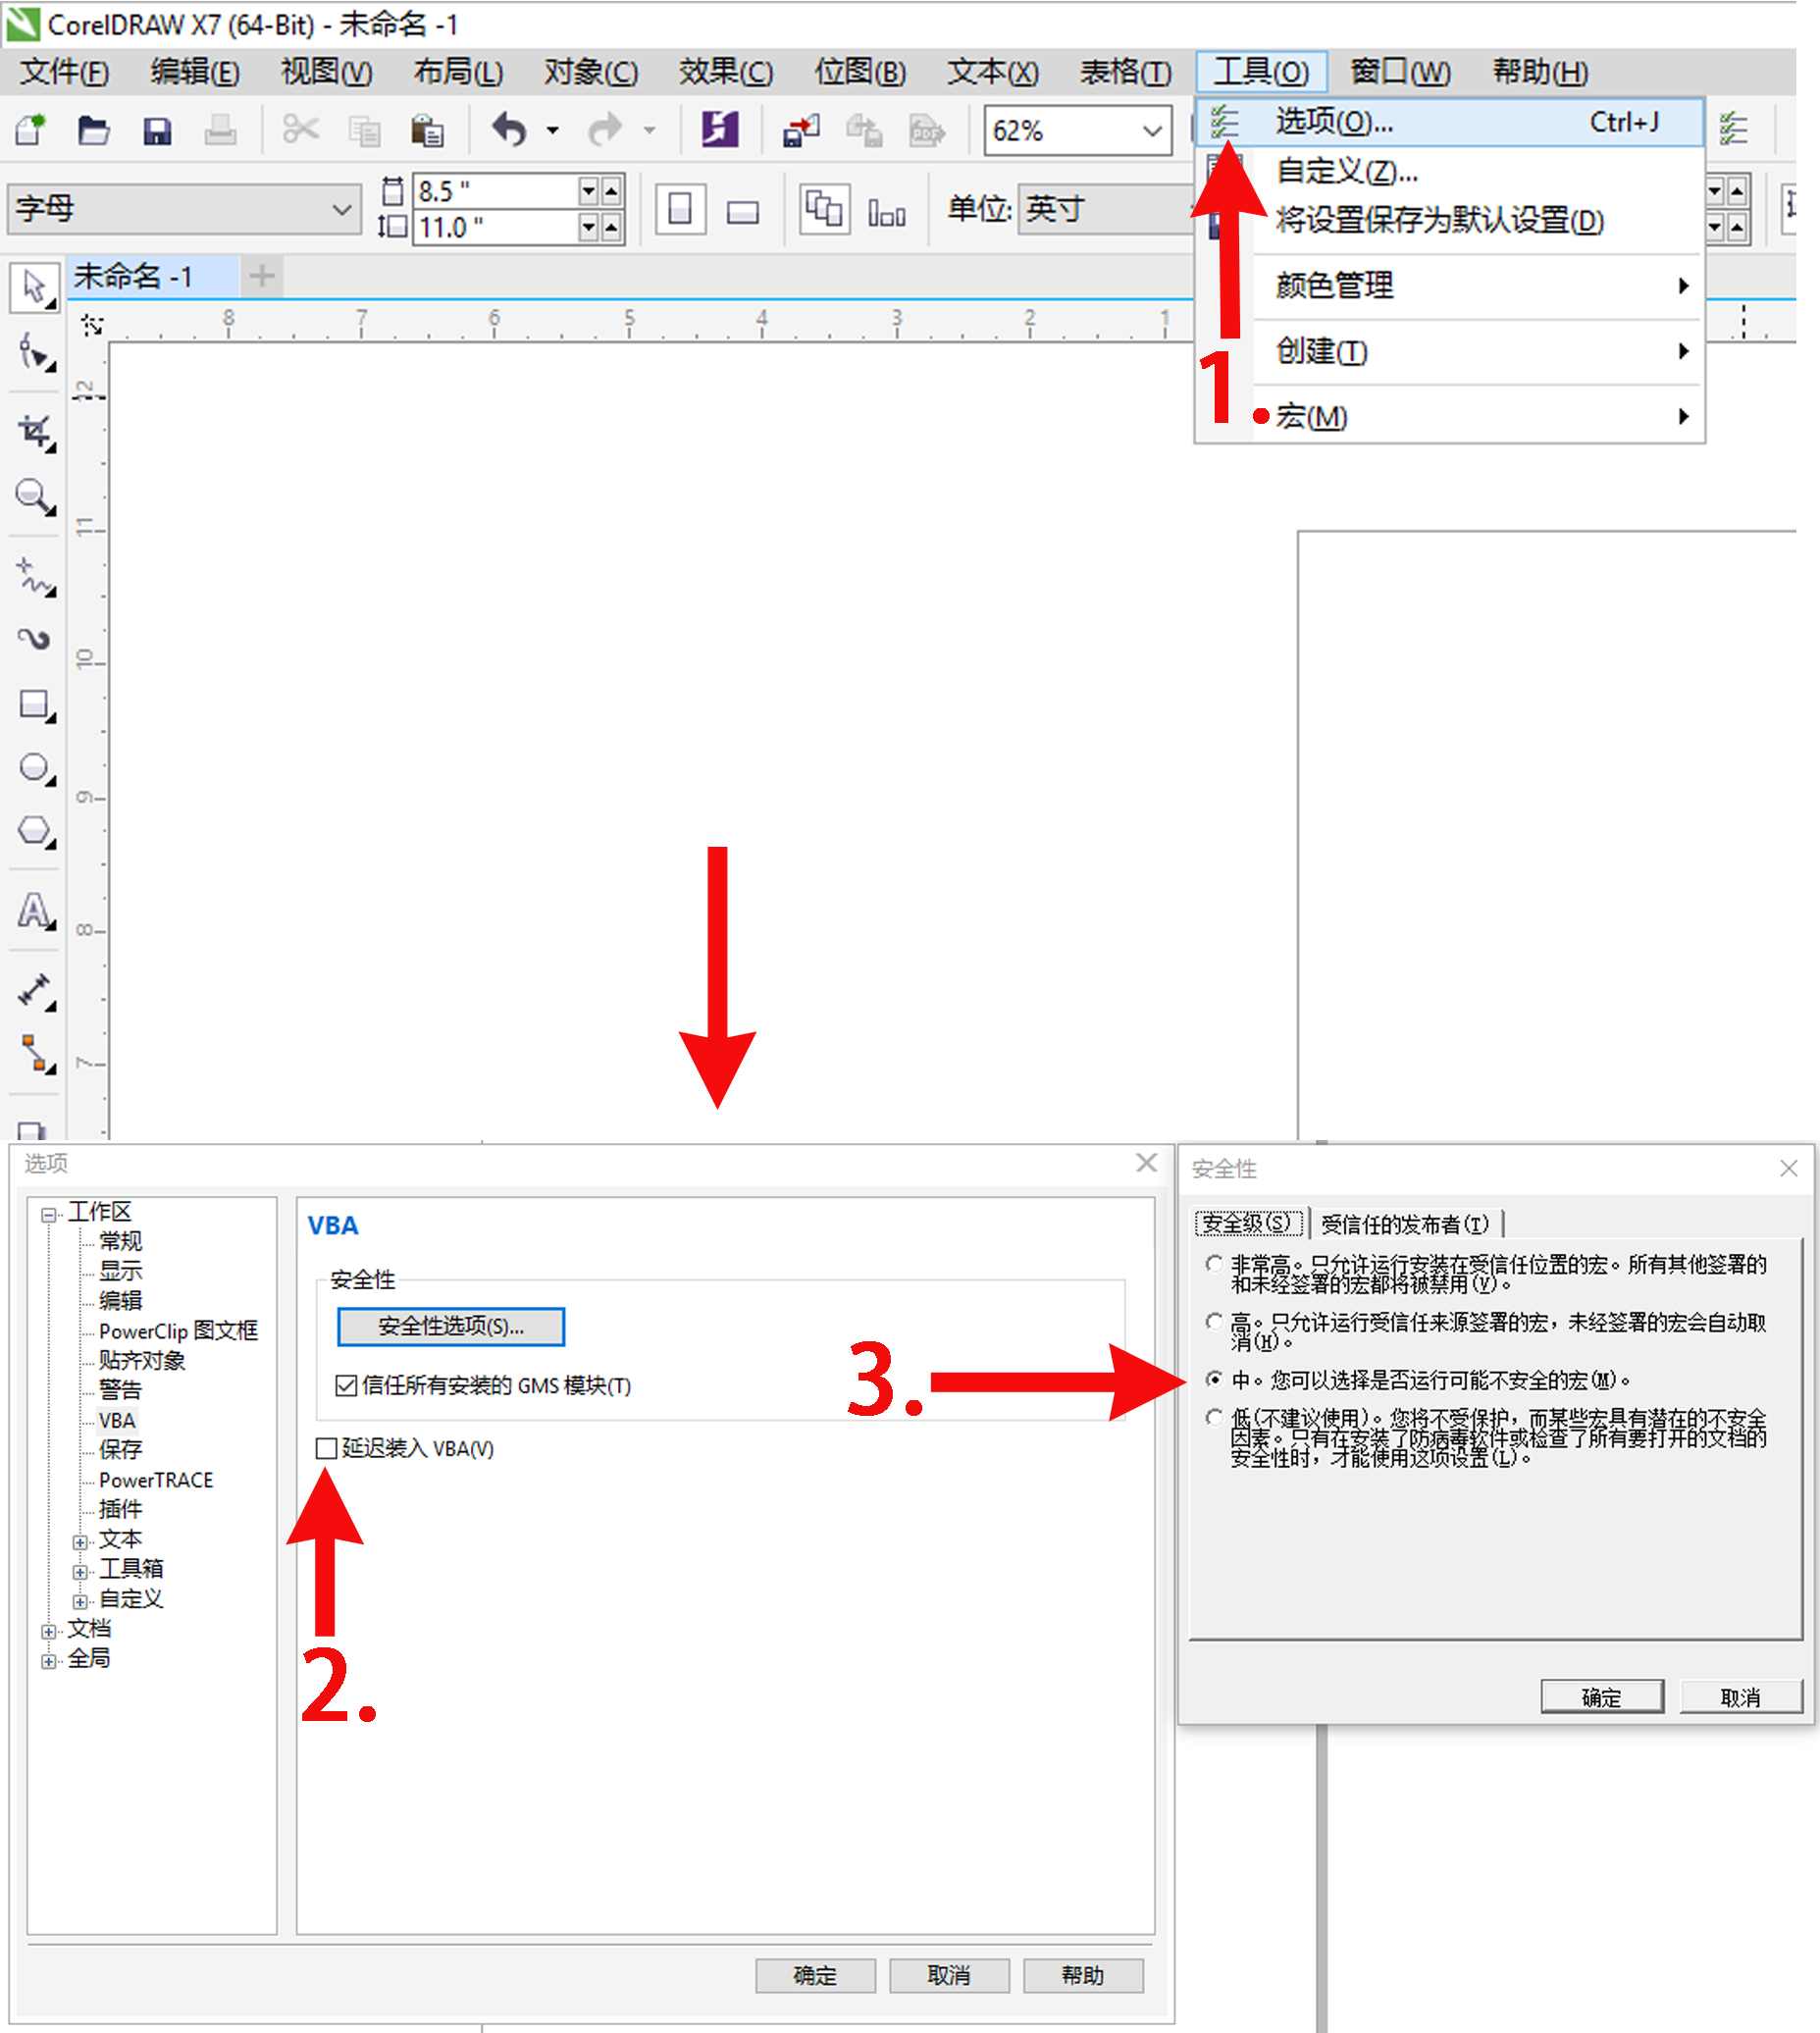Open the 宏(M) submenu
This screenshot has height=2033, width=1820.
(1450, 416)
